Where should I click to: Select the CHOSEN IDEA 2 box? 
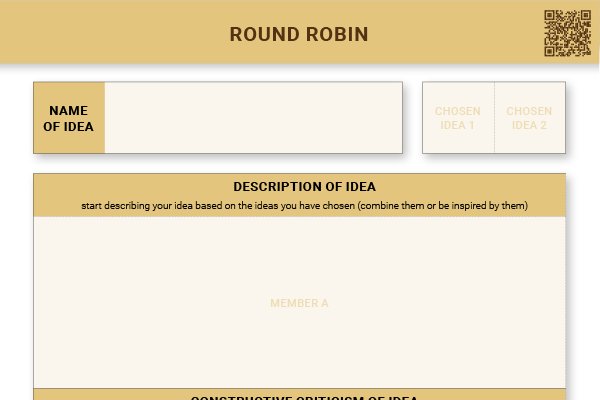pyautogui.click(x=530, y=118)
